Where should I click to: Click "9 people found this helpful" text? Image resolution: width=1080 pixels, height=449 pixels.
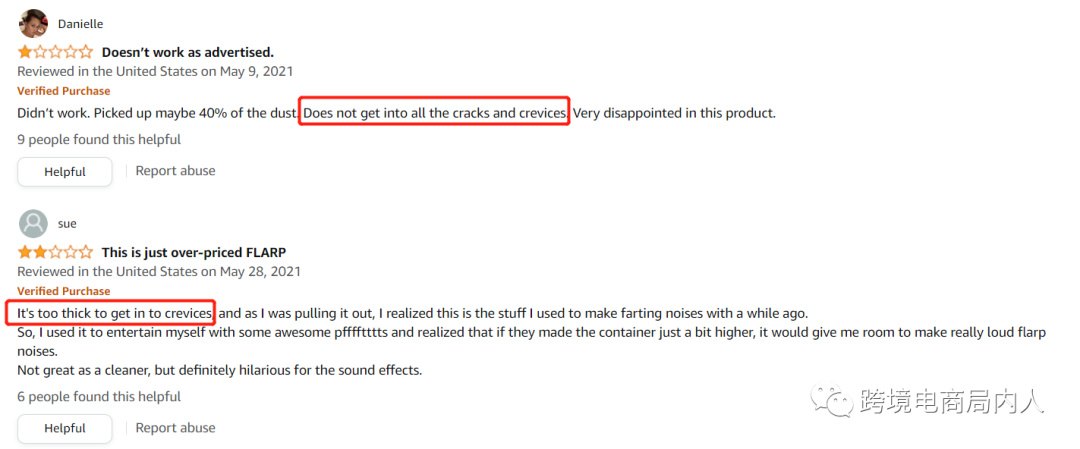[x=99, y=140]
